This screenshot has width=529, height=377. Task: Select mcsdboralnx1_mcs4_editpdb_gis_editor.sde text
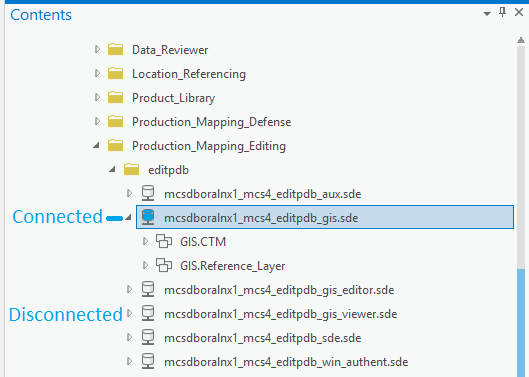coord(279,290)
